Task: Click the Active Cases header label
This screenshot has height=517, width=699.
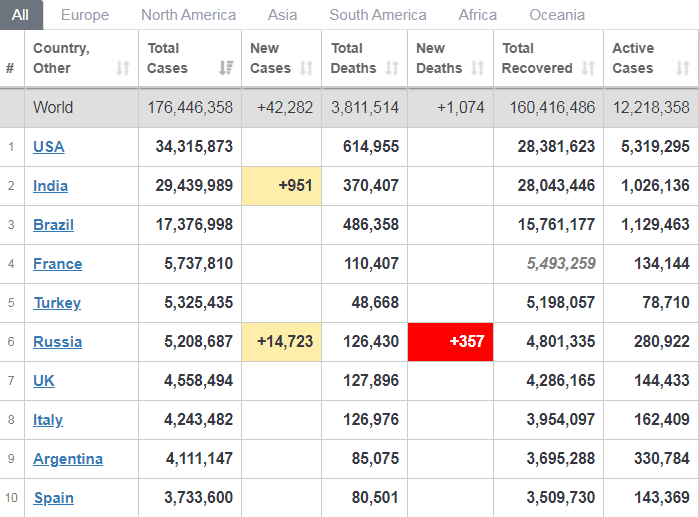Action: [633, 58]
